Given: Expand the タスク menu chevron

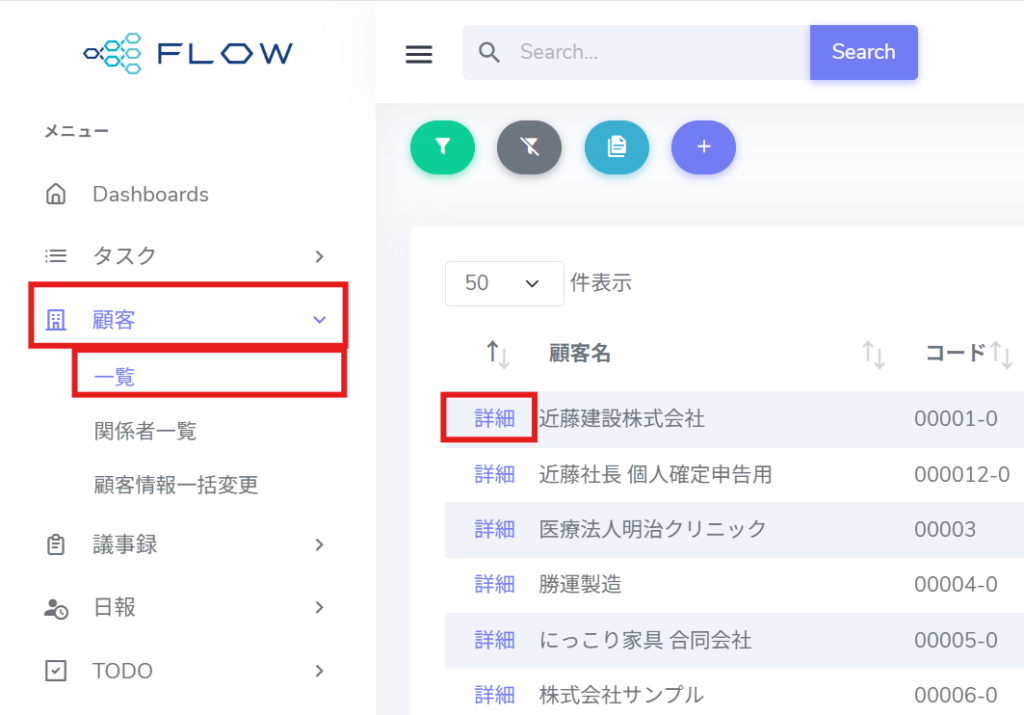Looking at the screenshot, I should [x=319, y=256].
